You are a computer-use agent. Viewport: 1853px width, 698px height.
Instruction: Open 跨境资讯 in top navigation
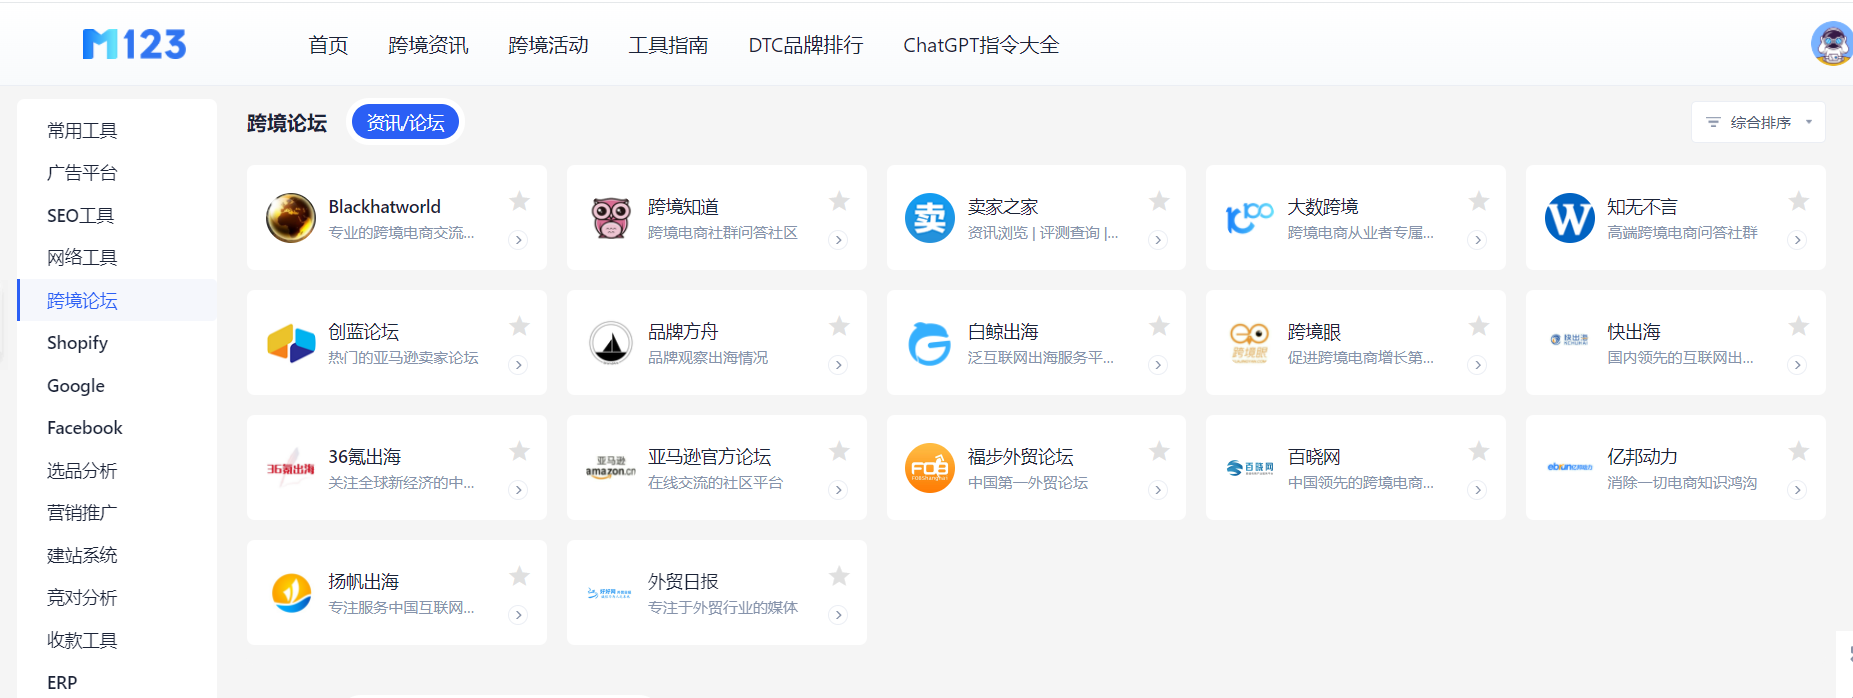tap(428, 45)
